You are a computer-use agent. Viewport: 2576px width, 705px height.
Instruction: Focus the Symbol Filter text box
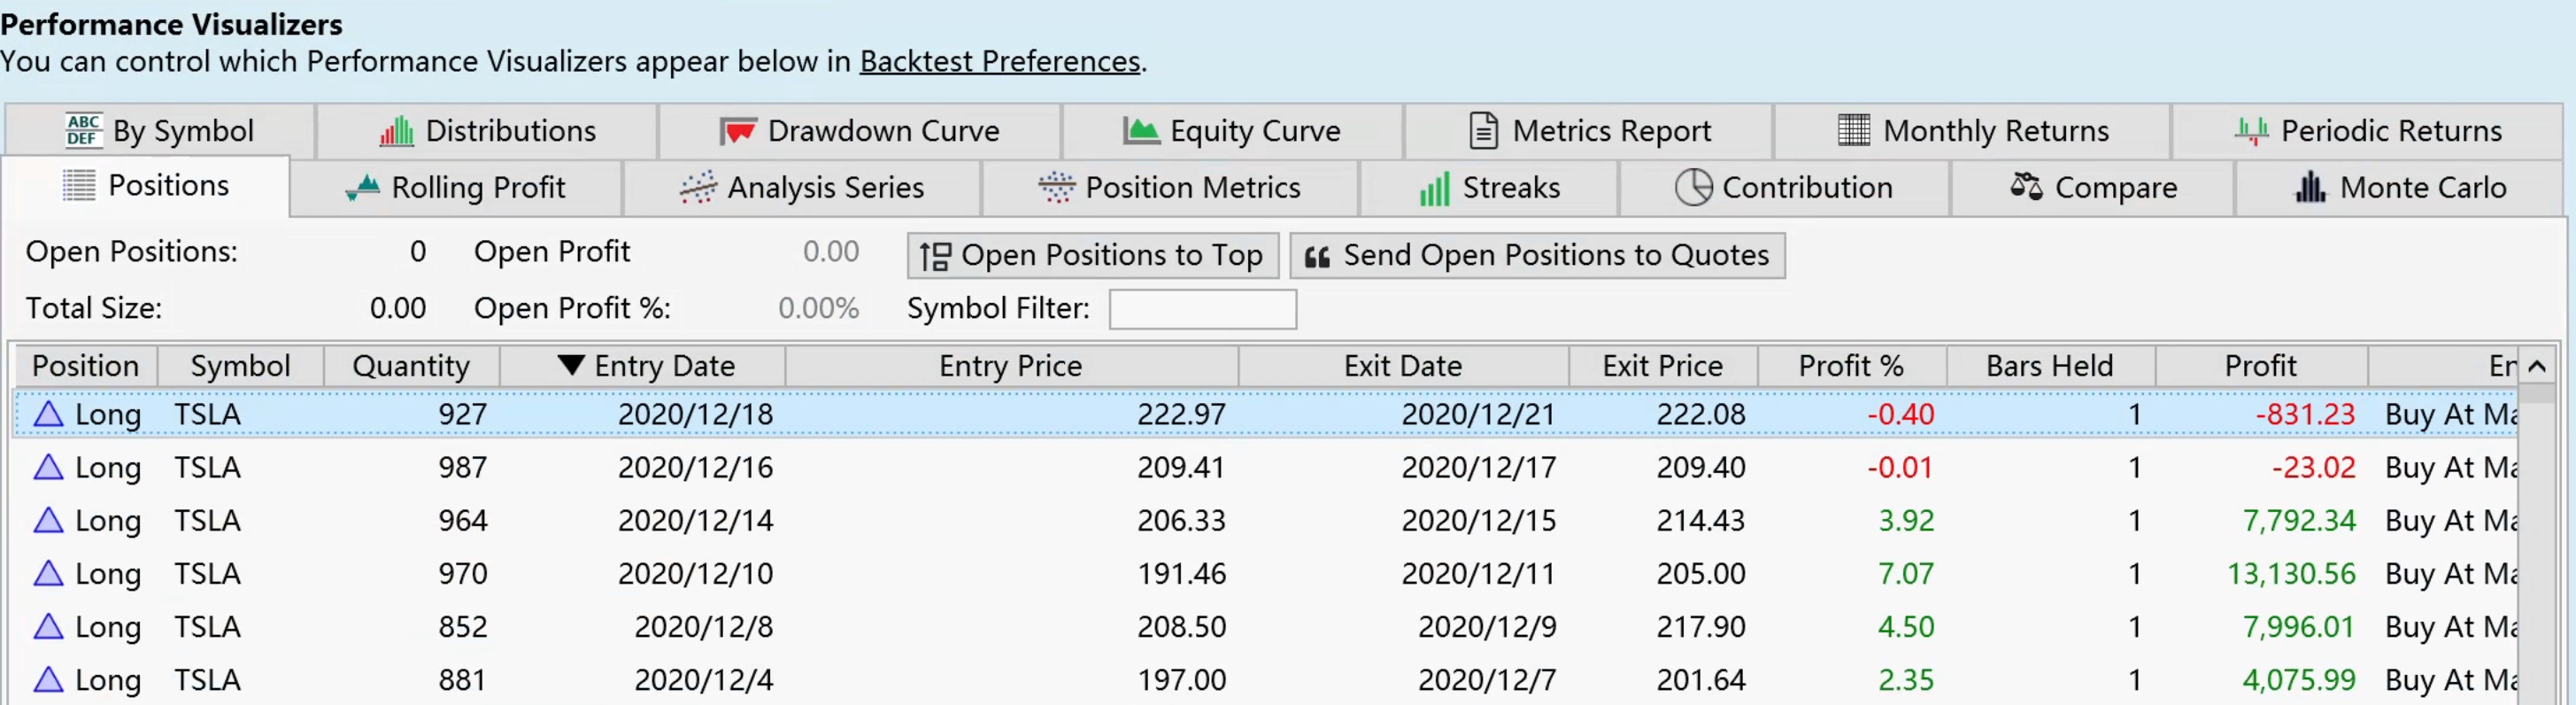1202,309
